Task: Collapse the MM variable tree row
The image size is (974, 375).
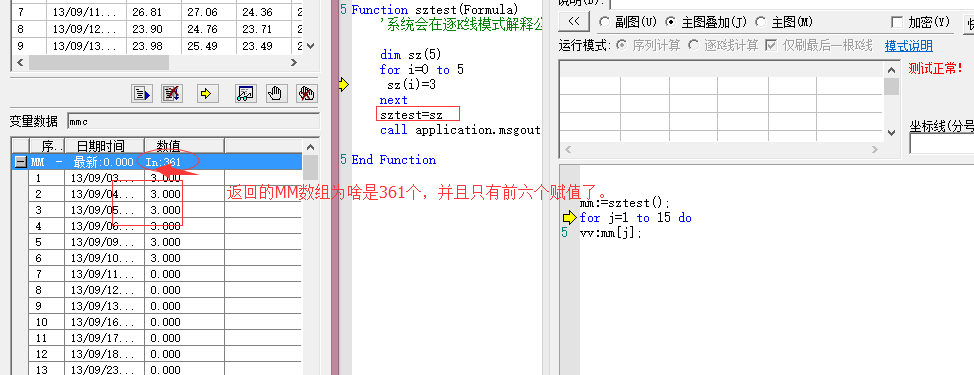Action: (20, 162)
